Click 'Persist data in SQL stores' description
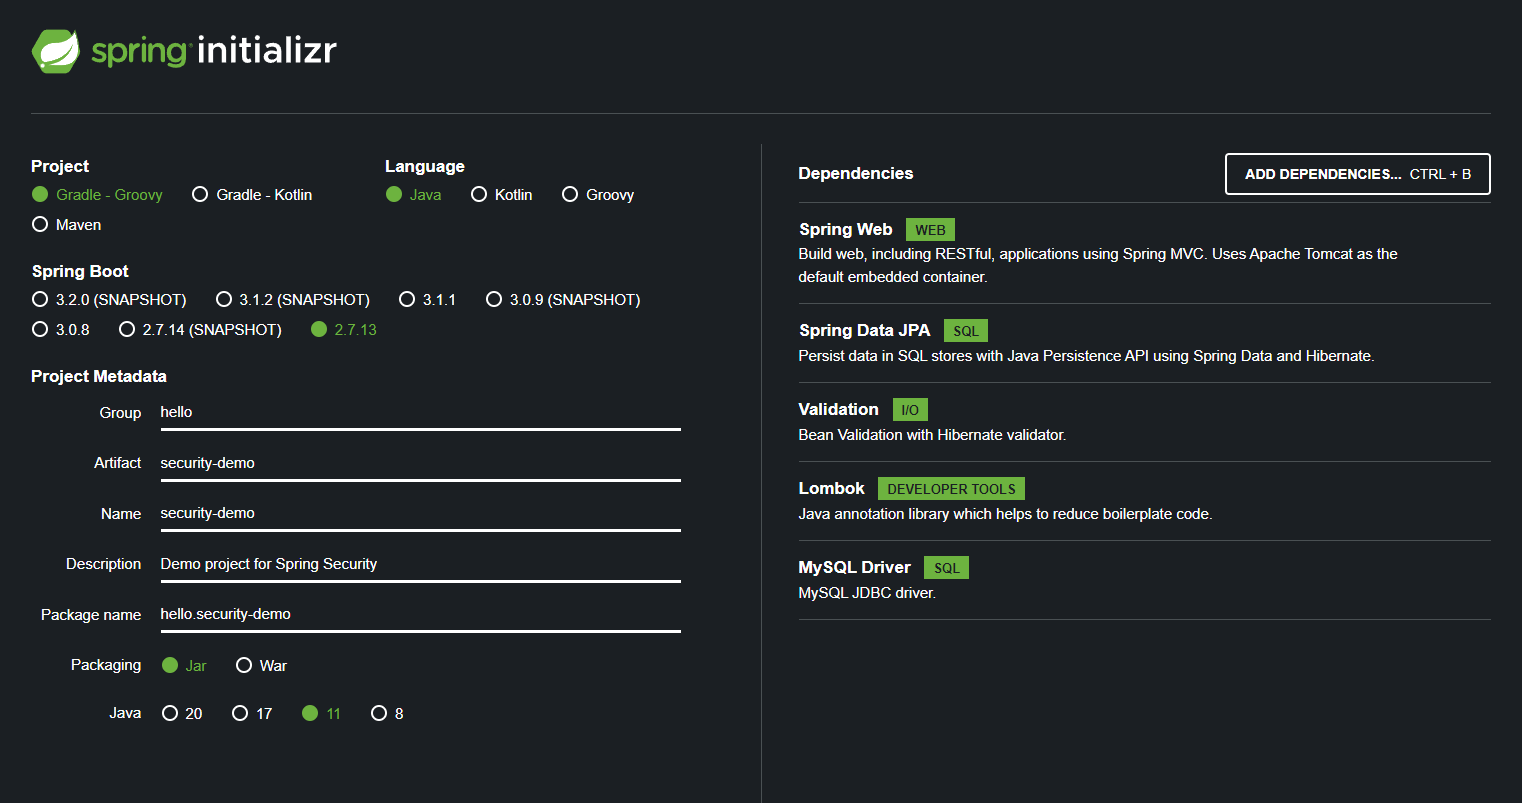 point(1086,356)
